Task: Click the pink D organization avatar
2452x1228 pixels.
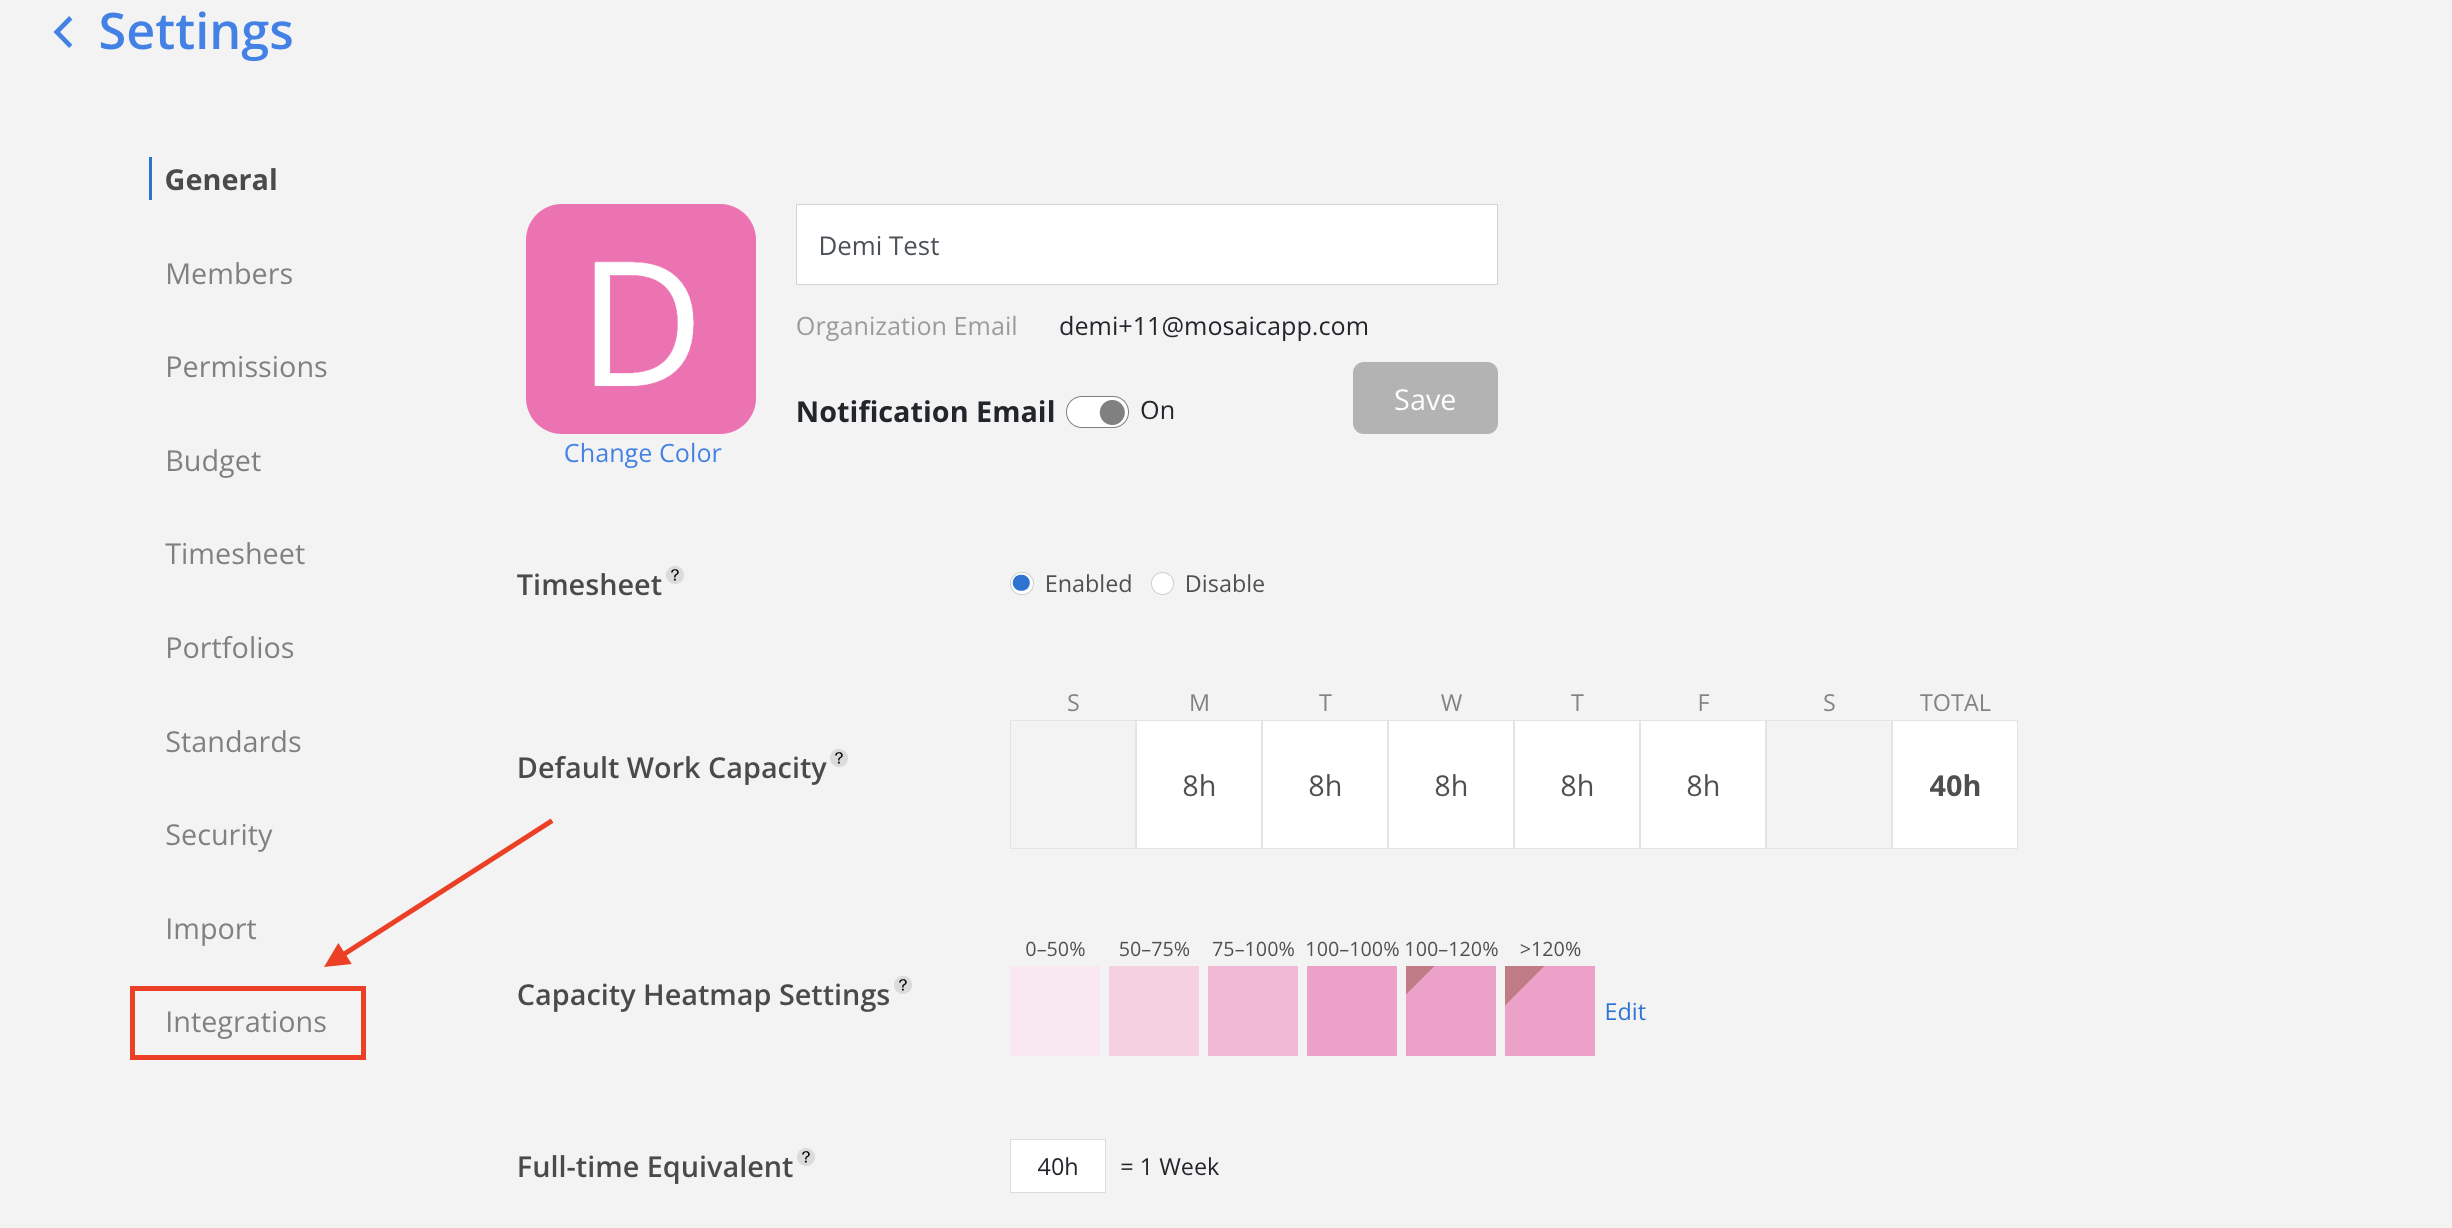Action: coord(641,319)
